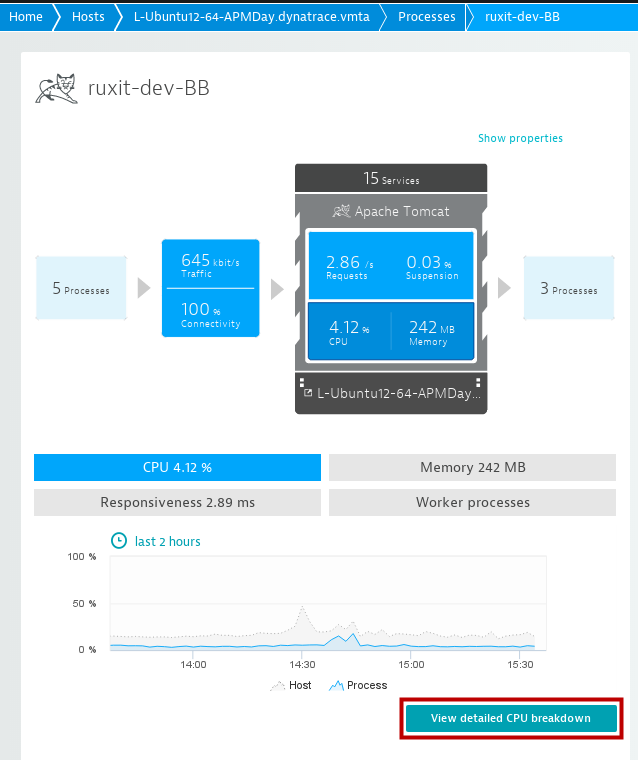This screenshot has width=638, height=761.
Task: Switch to Memory 242 MB tab
Action: click(x=472, y=467)
